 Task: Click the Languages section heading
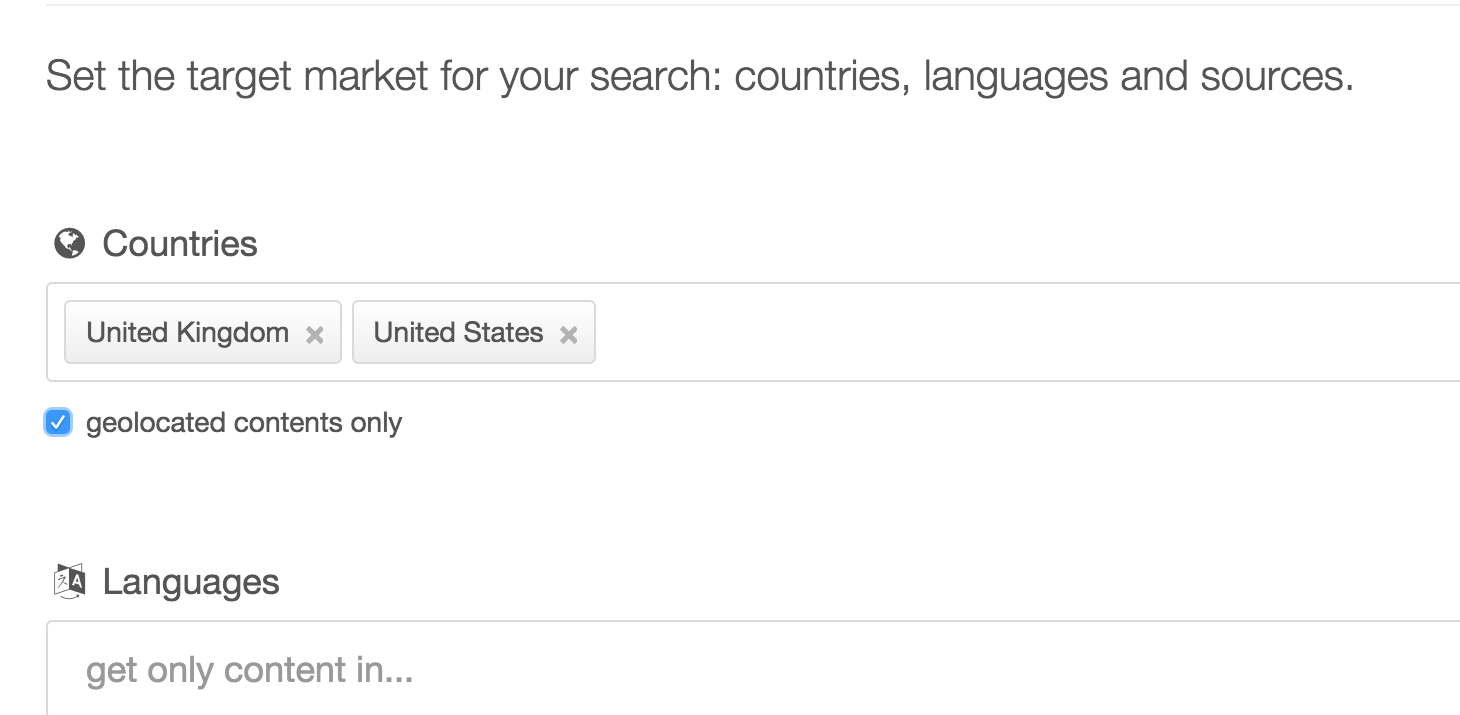click(x=191, y=582)
